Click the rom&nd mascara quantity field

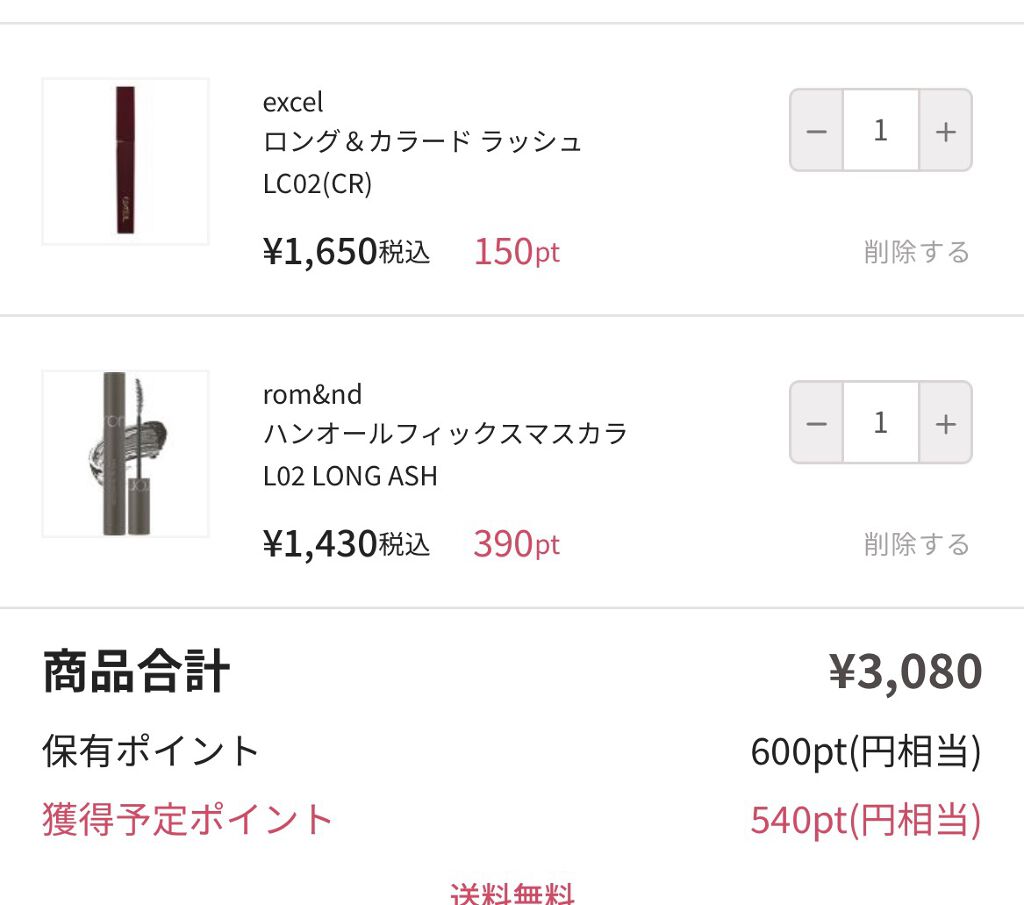(x=880, y=423)
